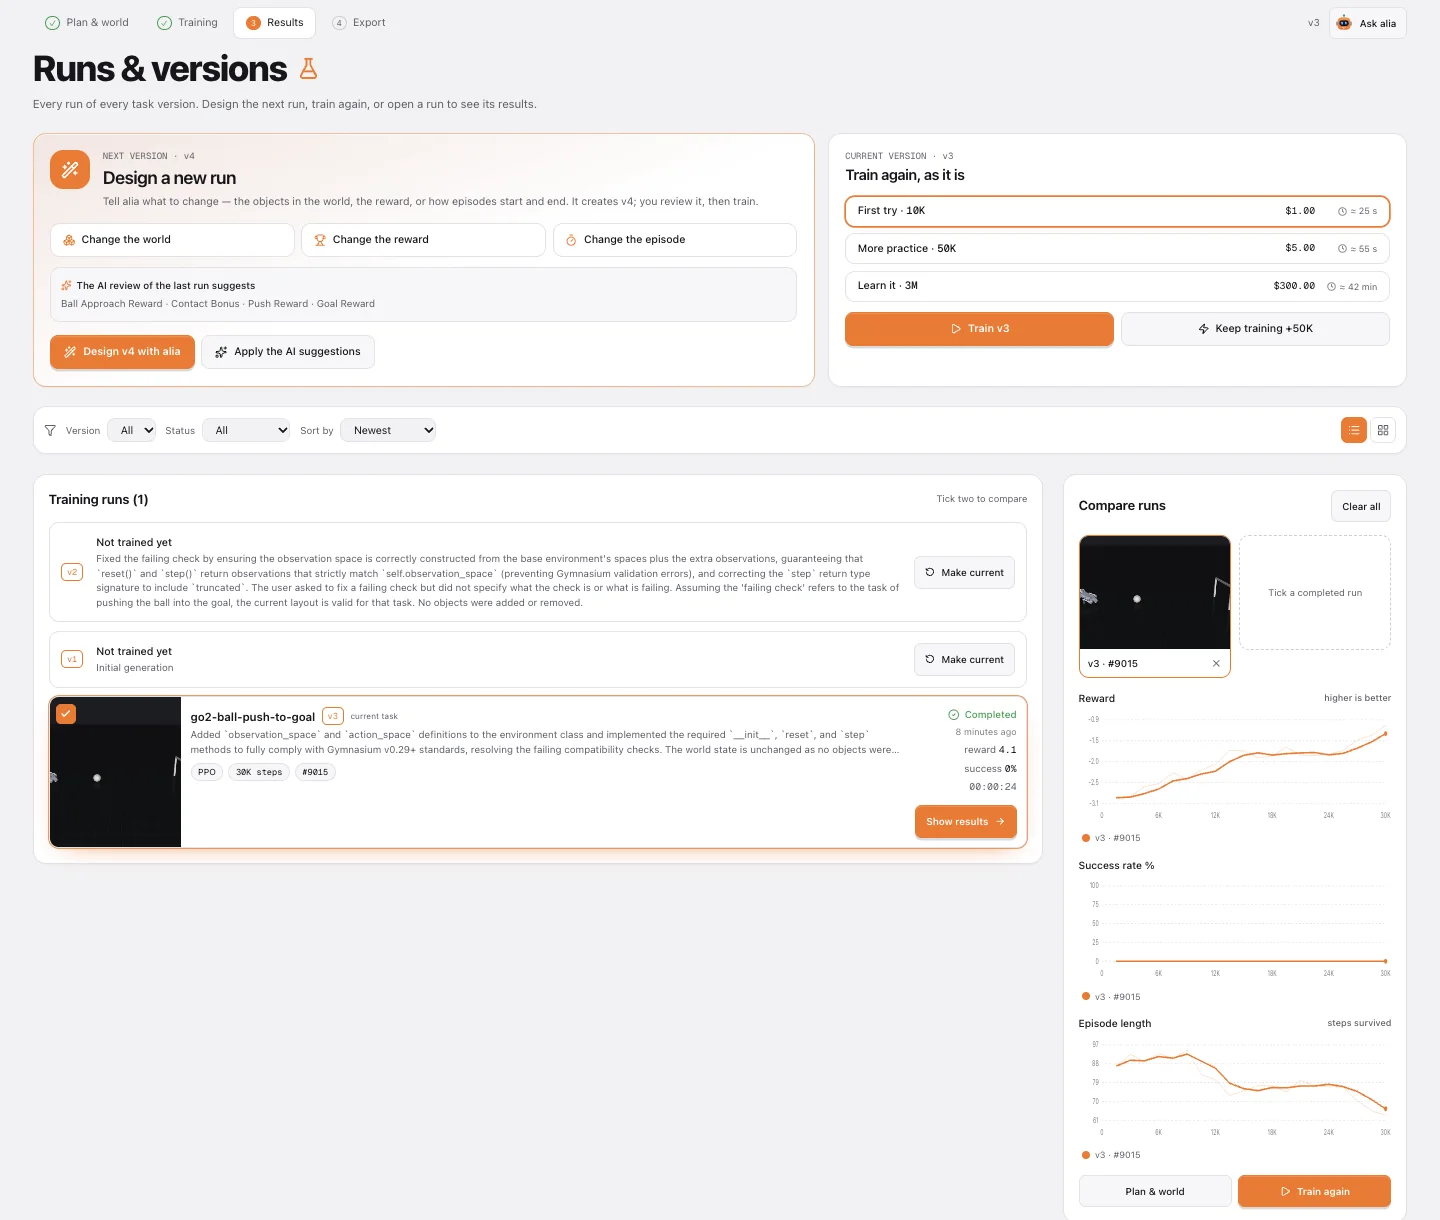
Task: Make v2 the current version
Action: tap(964, 573)
